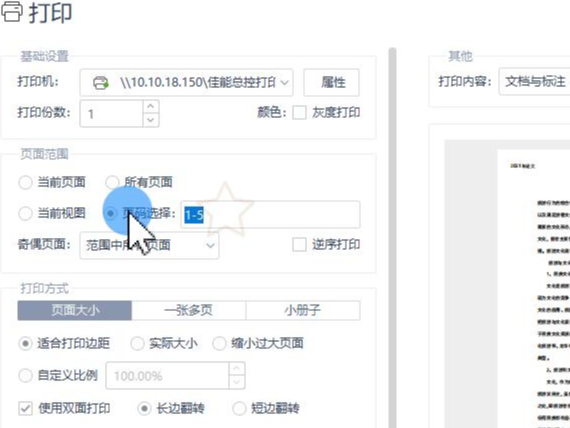Uncheck the 使用双面打印 checkbox

[25, 408]
